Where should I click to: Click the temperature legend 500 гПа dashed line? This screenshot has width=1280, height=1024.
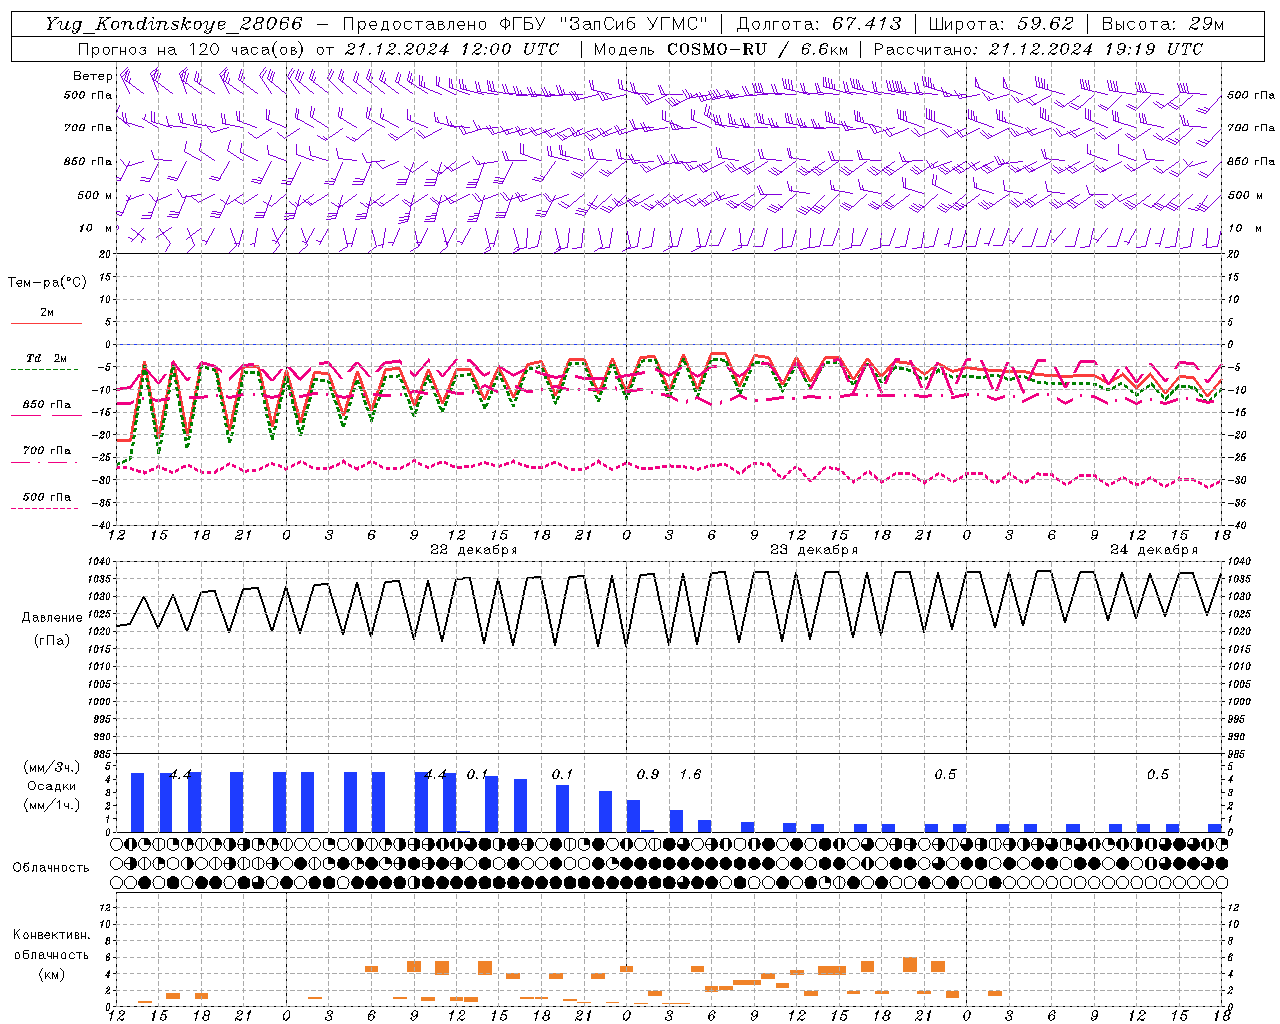[46, 508]
